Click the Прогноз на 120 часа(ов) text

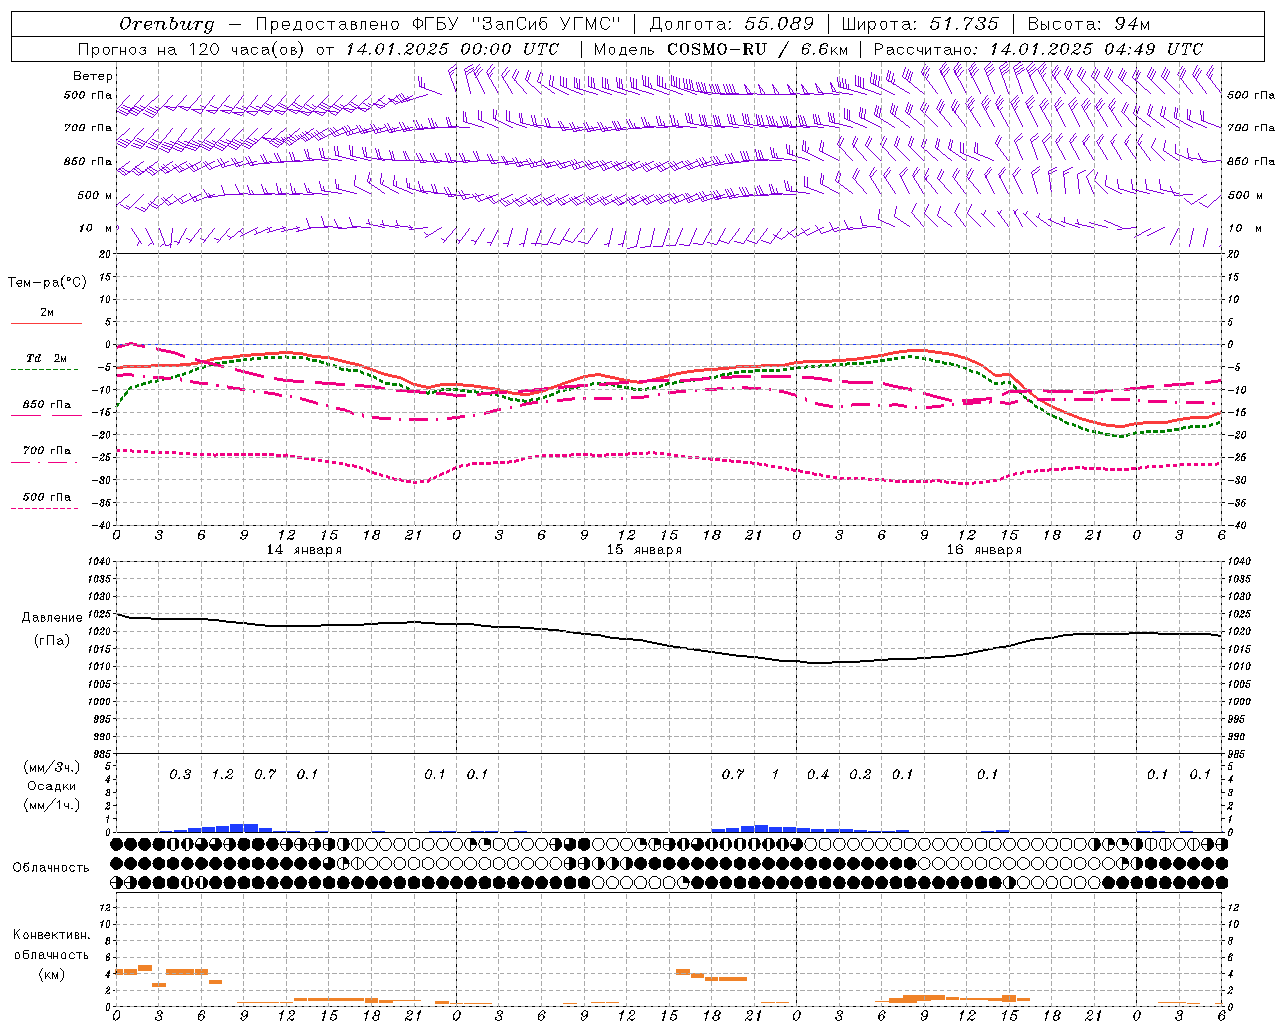[192, 49]
